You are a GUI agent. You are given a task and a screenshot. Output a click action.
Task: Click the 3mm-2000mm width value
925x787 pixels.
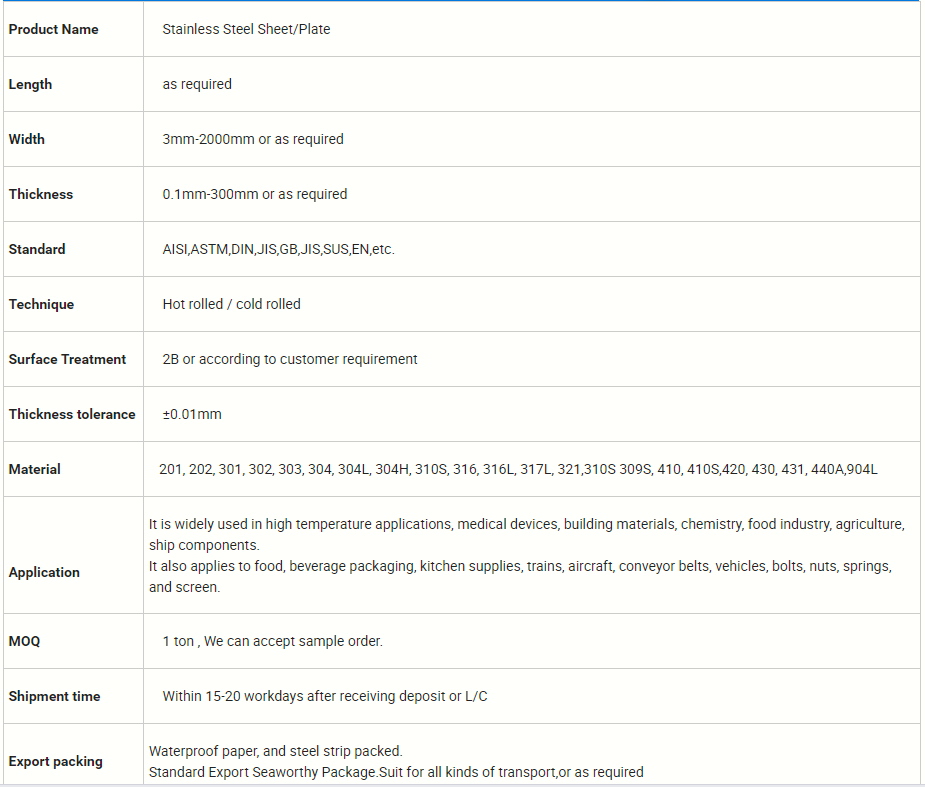coord(253,140)
